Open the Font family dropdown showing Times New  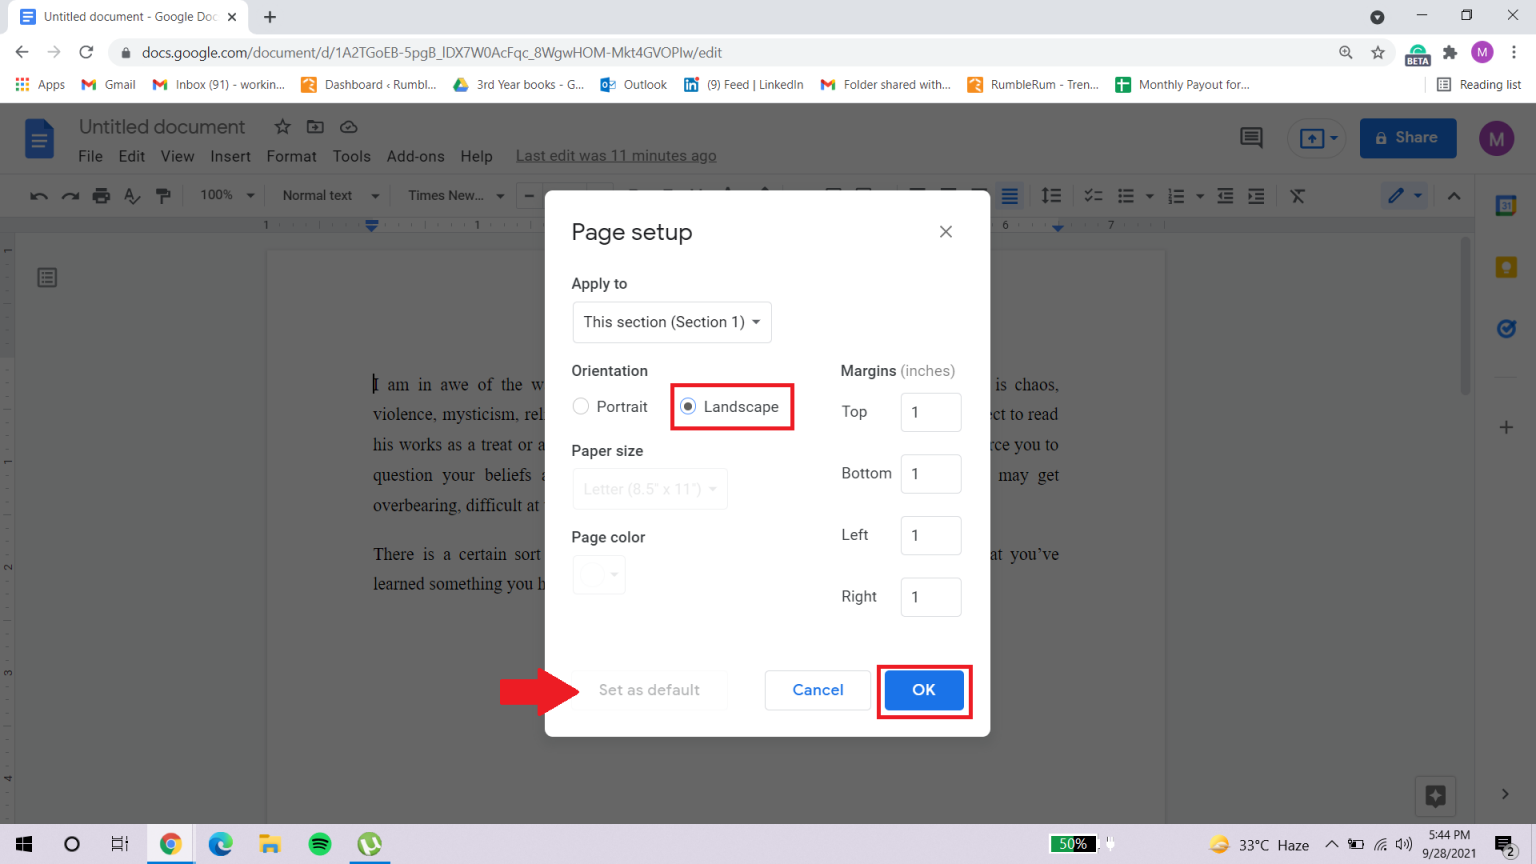click(452, 195)
